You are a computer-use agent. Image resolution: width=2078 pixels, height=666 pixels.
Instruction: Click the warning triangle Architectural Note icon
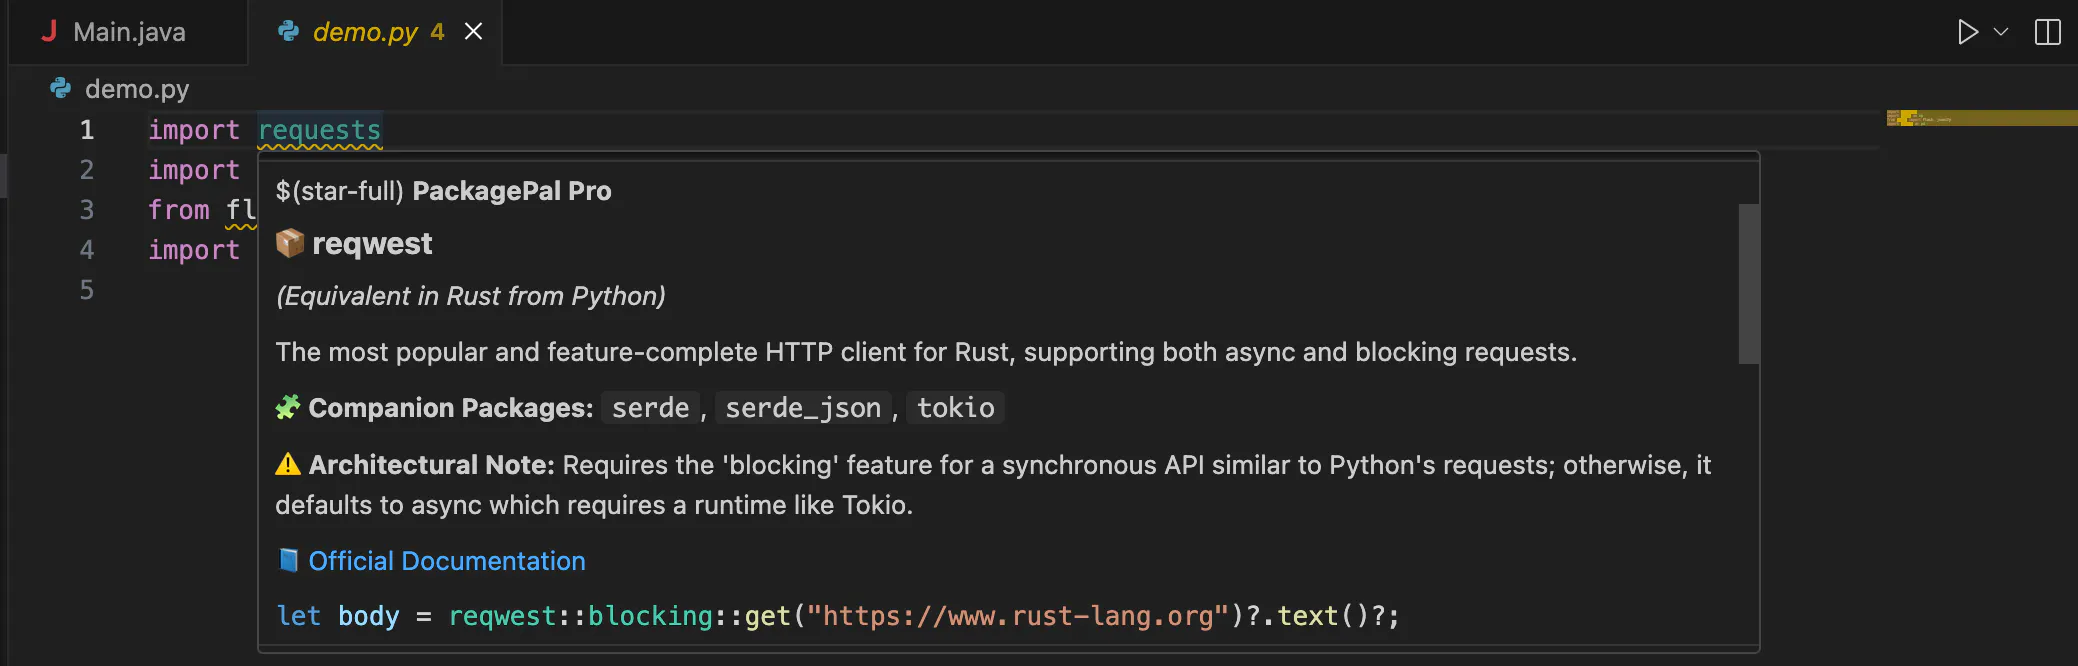288,464
